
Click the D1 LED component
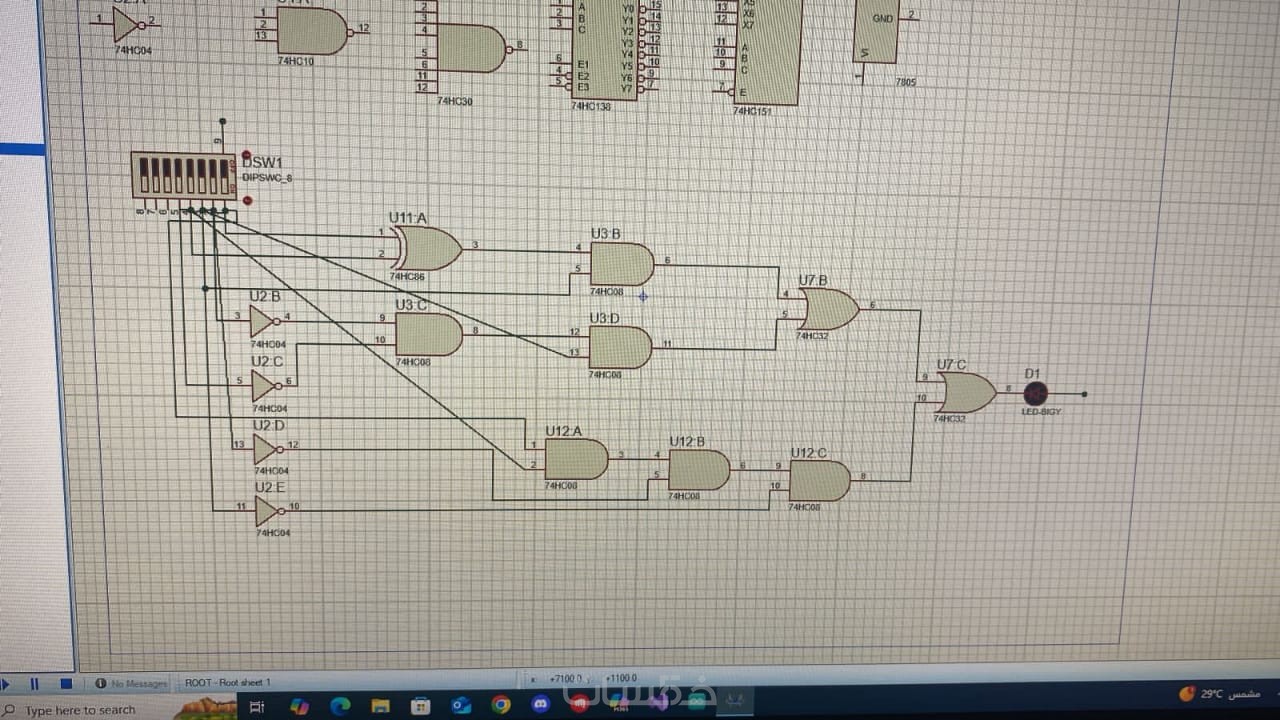coord(1035,394)
